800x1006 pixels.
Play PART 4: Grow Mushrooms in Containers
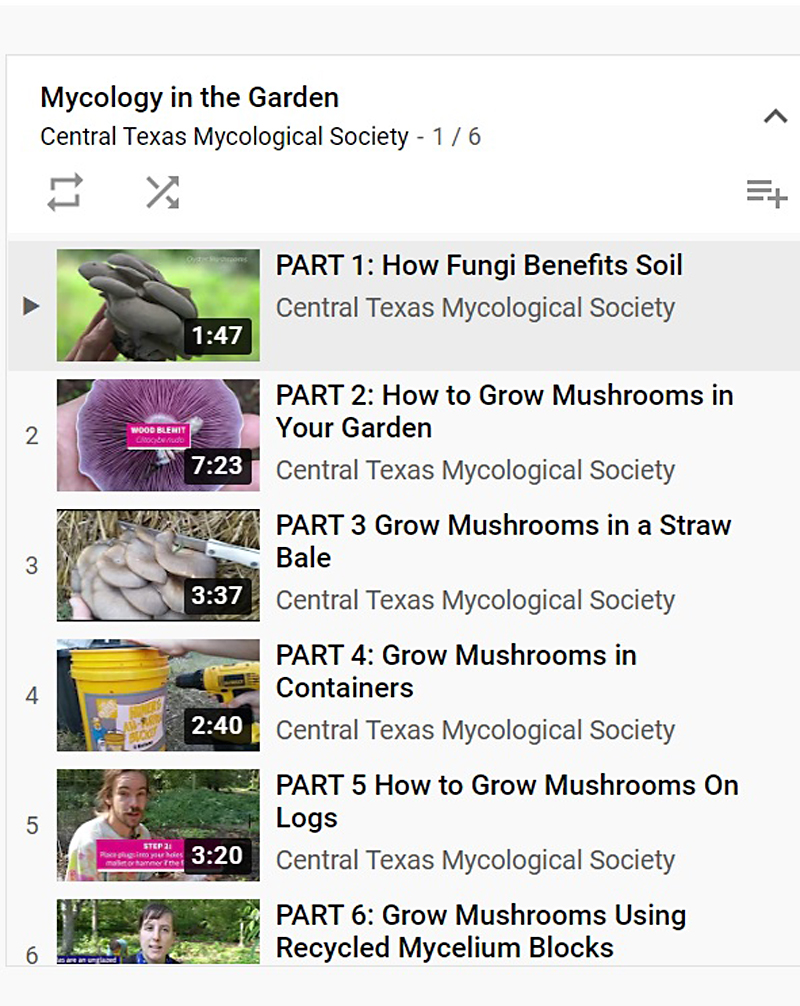[456, 671]
